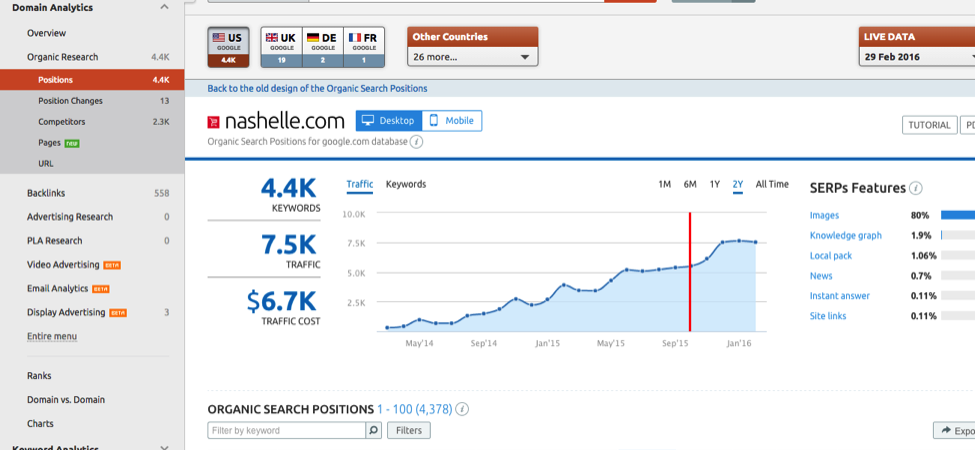Show the Entire menu link
Viewport: 975px width, 450px height.
(52, 336)
